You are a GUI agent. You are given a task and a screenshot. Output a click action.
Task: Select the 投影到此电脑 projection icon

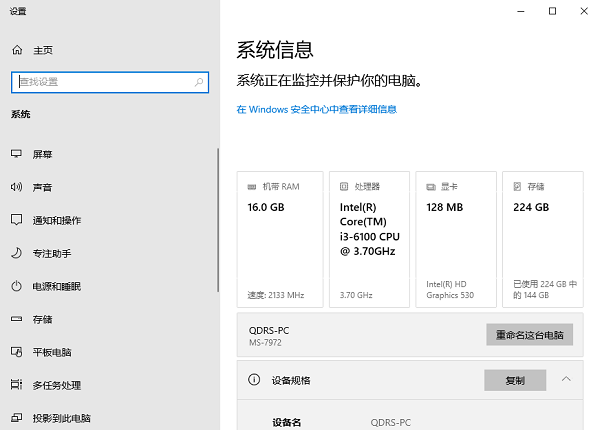16,418
